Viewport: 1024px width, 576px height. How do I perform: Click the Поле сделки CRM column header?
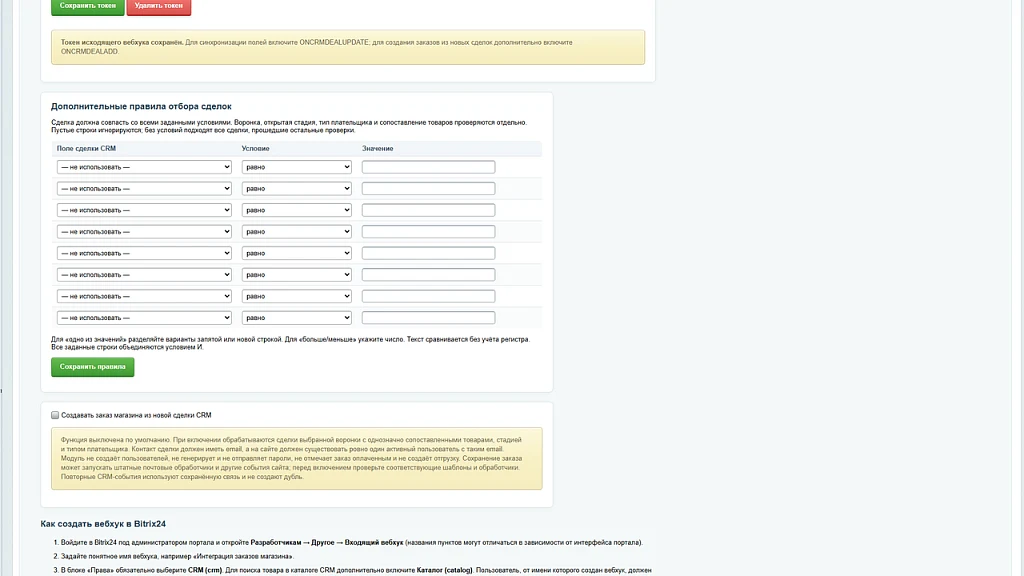click(x=86, y=149)
